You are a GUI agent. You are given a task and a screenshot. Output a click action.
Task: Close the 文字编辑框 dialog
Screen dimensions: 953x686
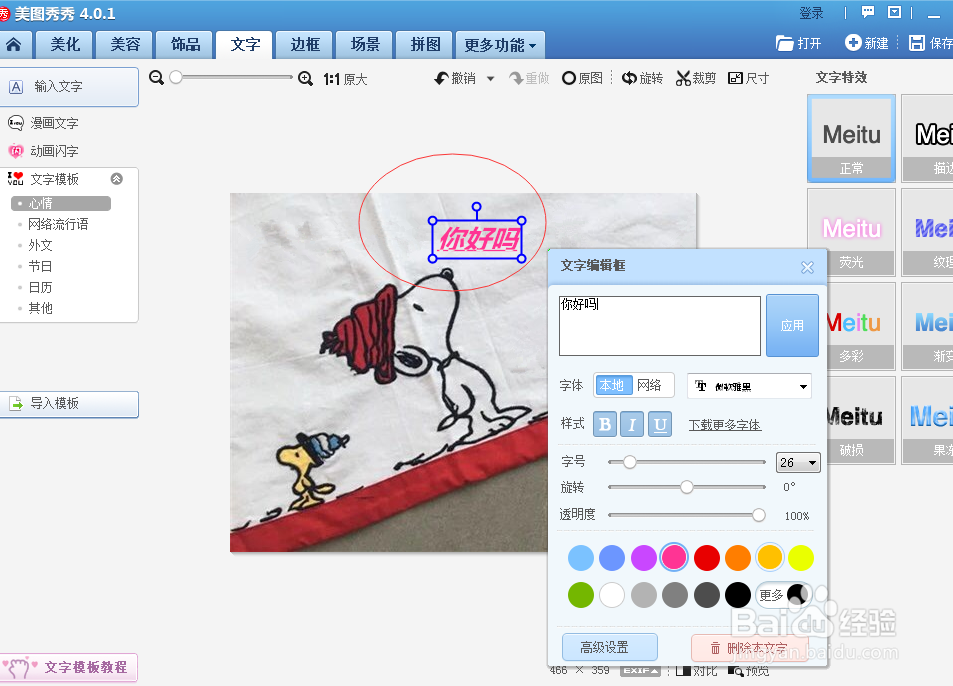pyautogui.click(x=807, y=267)
